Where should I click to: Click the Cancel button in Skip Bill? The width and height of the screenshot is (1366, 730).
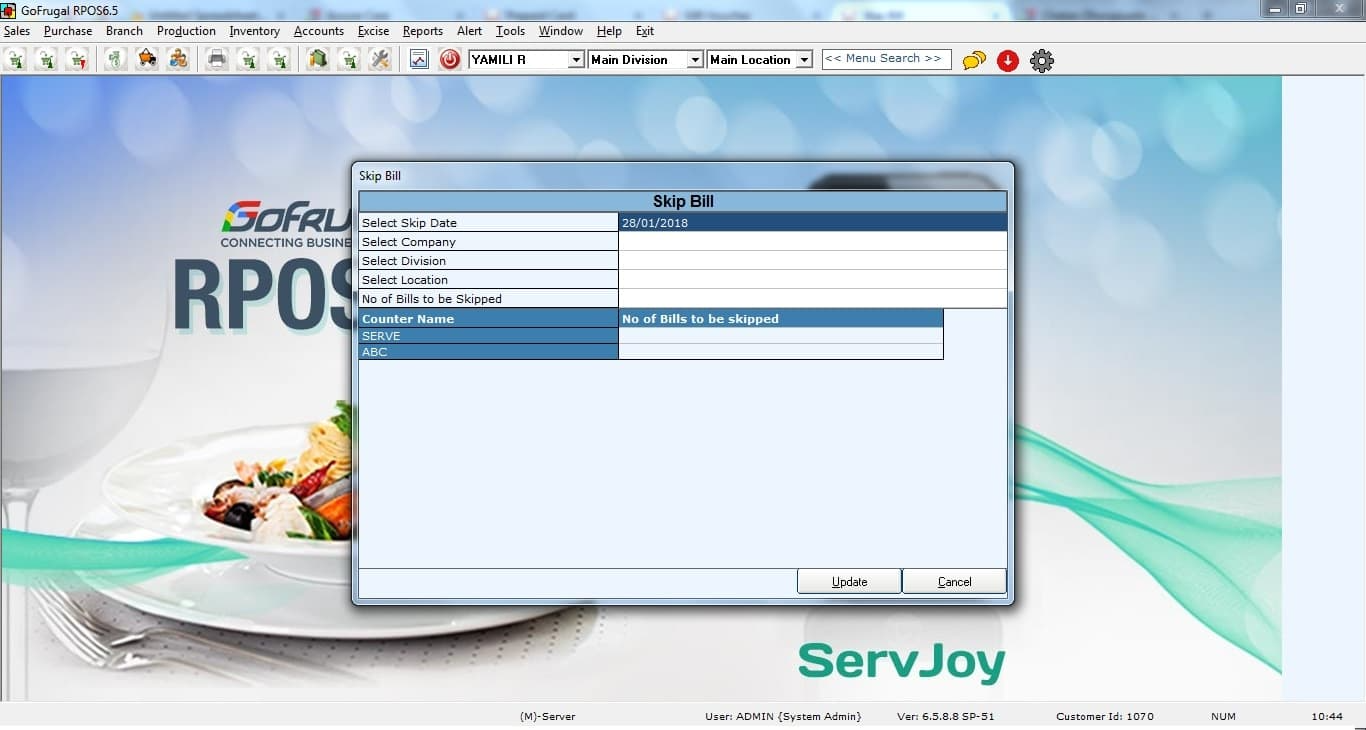pyautogui.click(x=954, y=581)
